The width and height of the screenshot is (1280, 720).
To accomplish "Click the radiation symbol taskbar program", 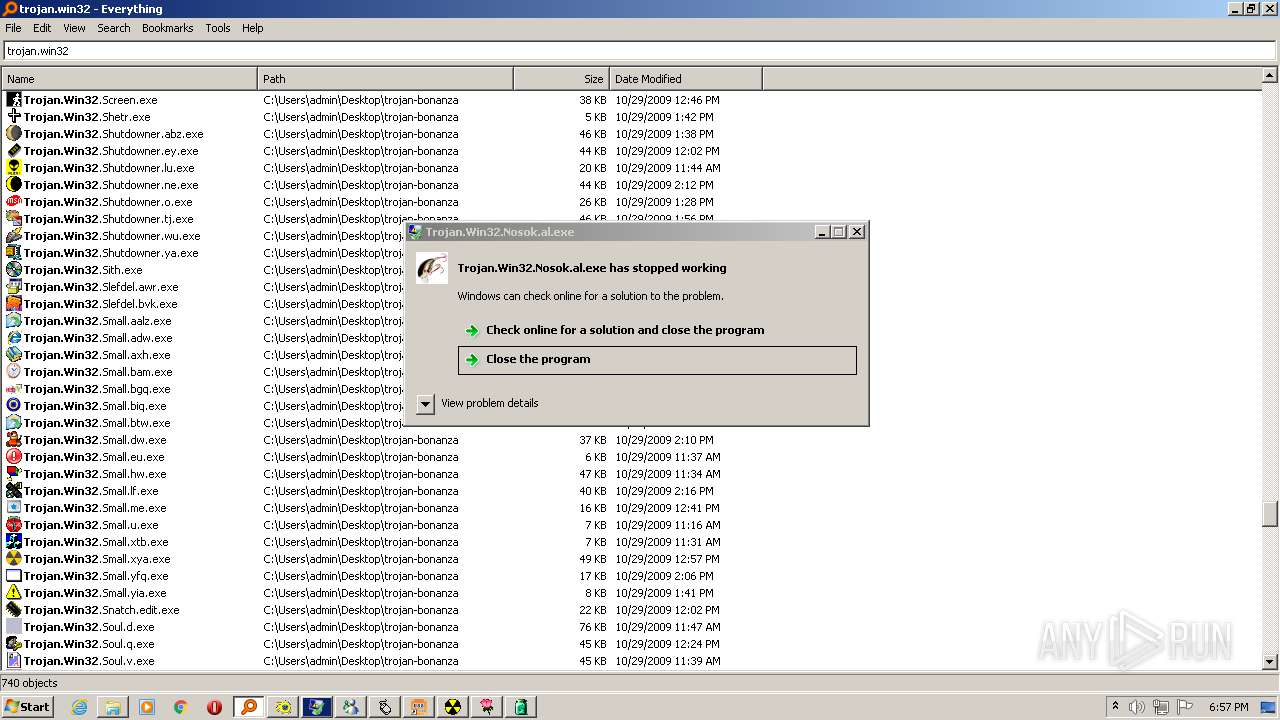I will 453,707.
